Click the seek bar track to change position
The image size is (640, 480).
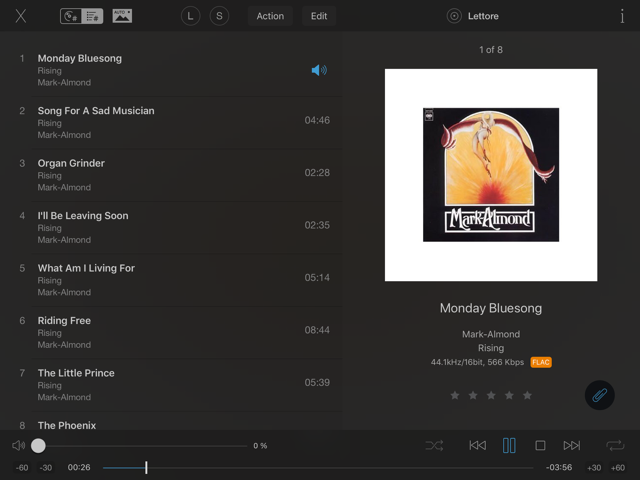(x=318, y=468)
